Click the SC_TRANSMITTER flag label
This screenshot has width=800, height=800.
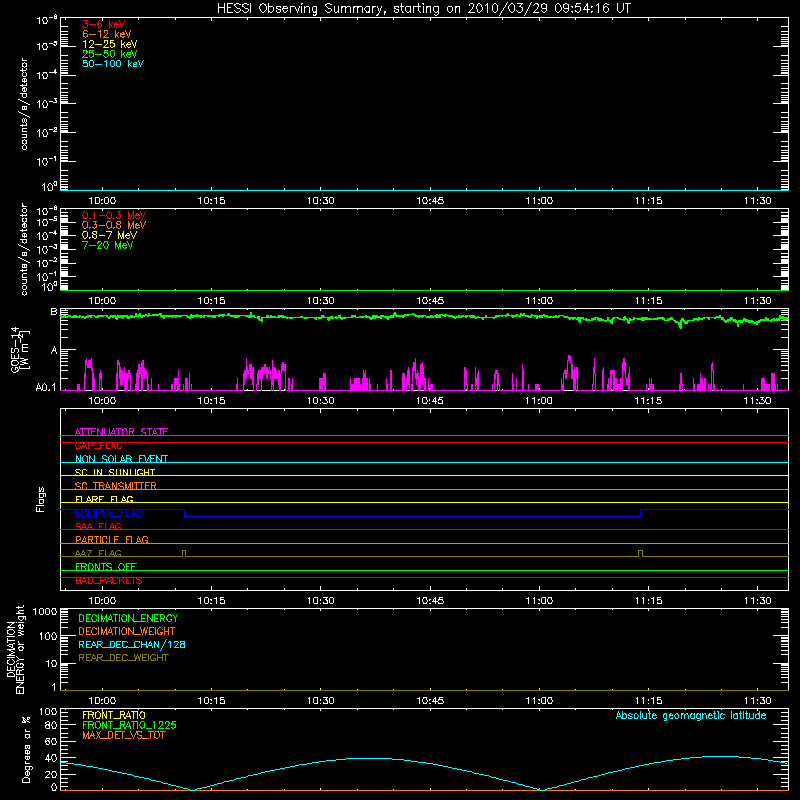tap(115, 486)
